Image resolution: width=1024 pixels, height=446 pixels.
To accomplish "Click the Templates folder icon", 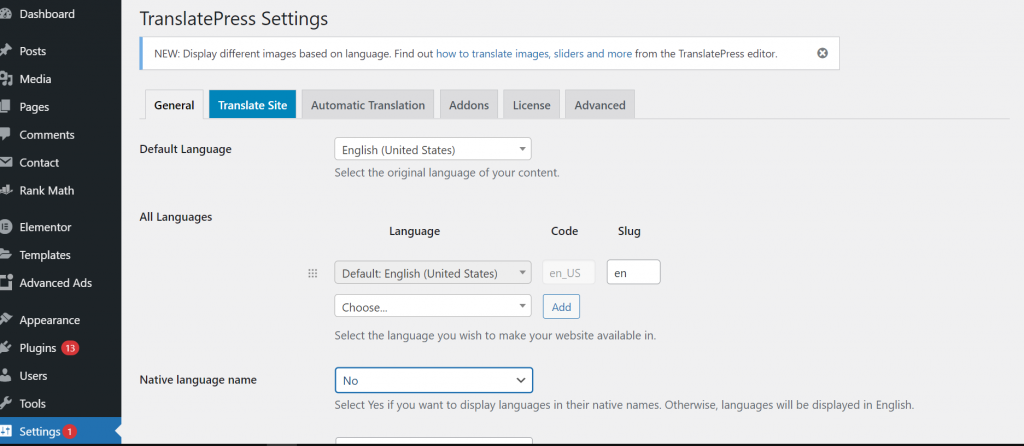I will click(x=5, y=255).
